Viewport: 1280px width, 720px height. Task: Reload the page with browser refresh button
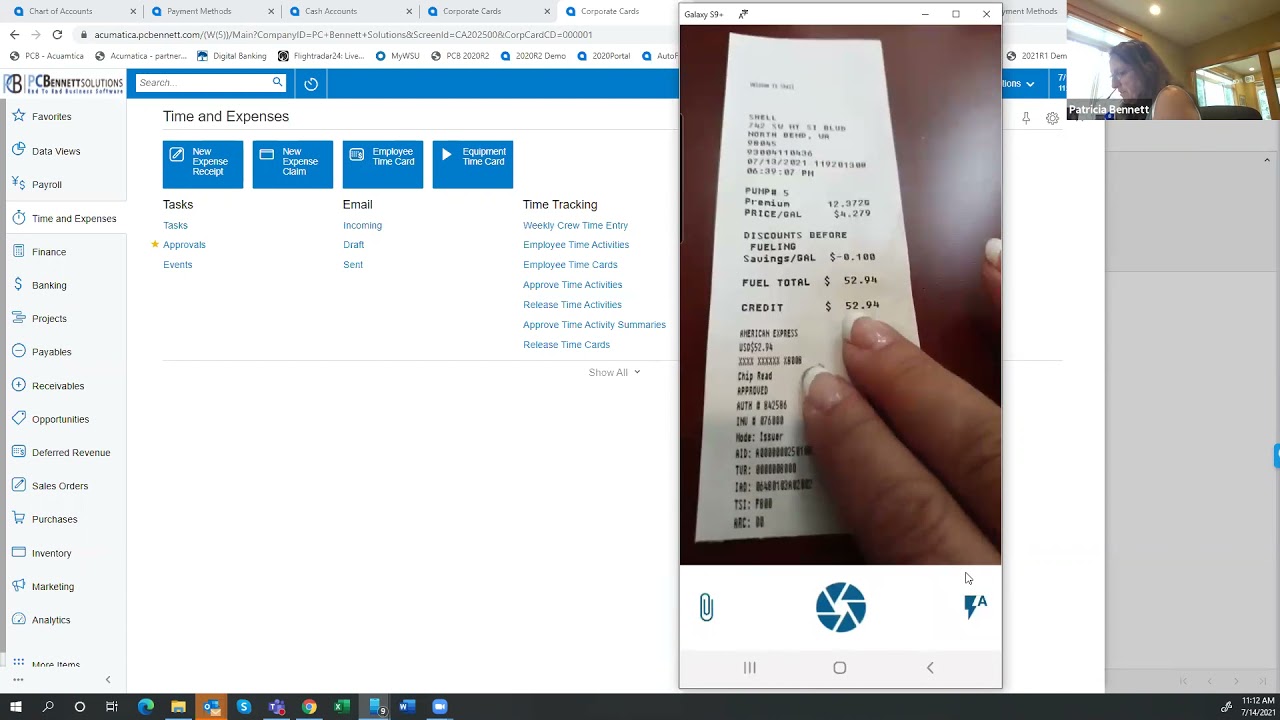tap(57, 34)
